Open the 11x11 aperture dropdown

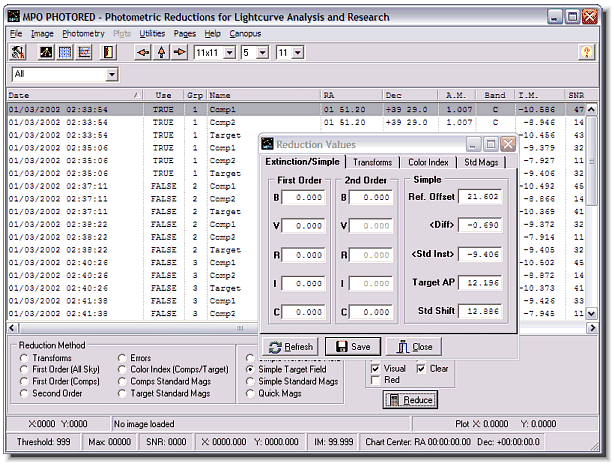pos(230,52)
